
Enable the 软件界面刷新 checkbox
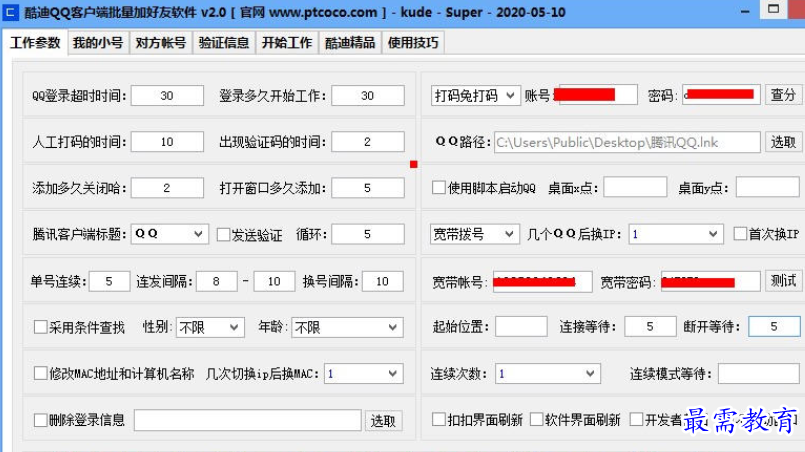(x=536, y=419)
